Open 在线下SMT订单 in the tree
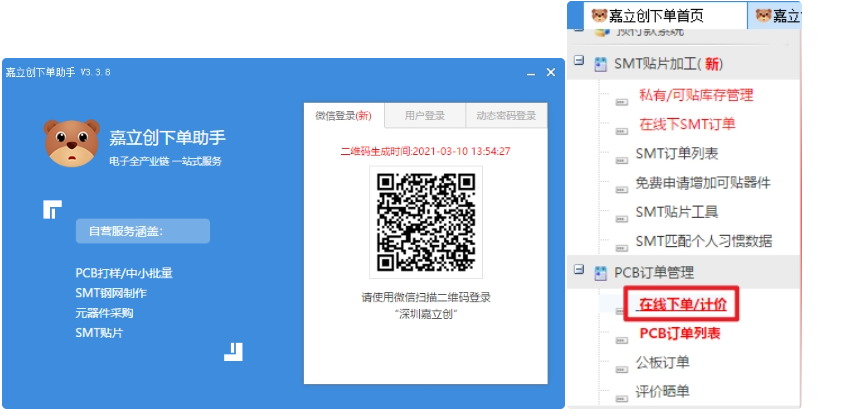 [x=687, y=124]
